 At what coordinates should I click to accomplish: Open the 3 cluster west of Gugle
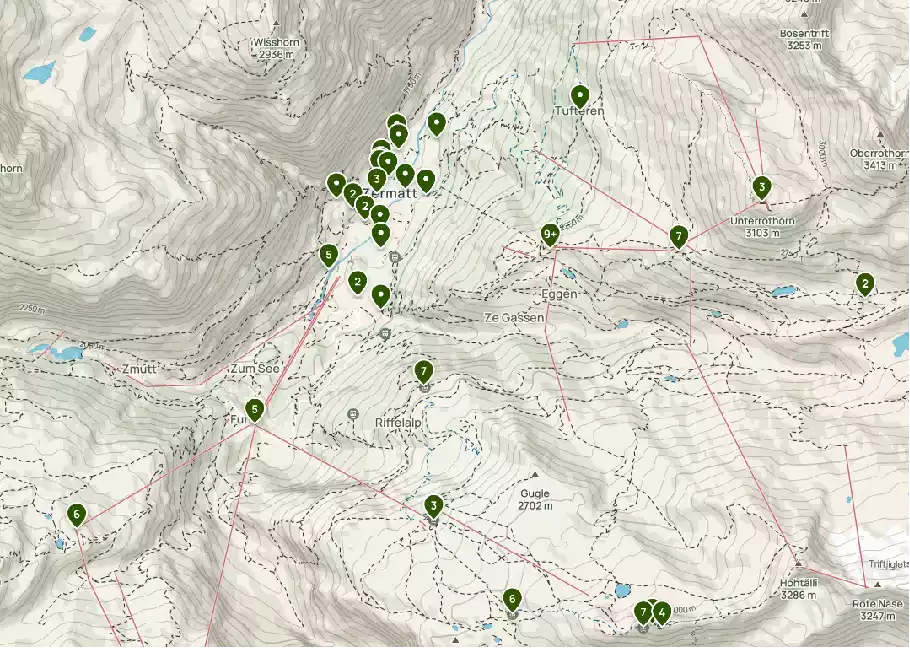coord(433,506)
